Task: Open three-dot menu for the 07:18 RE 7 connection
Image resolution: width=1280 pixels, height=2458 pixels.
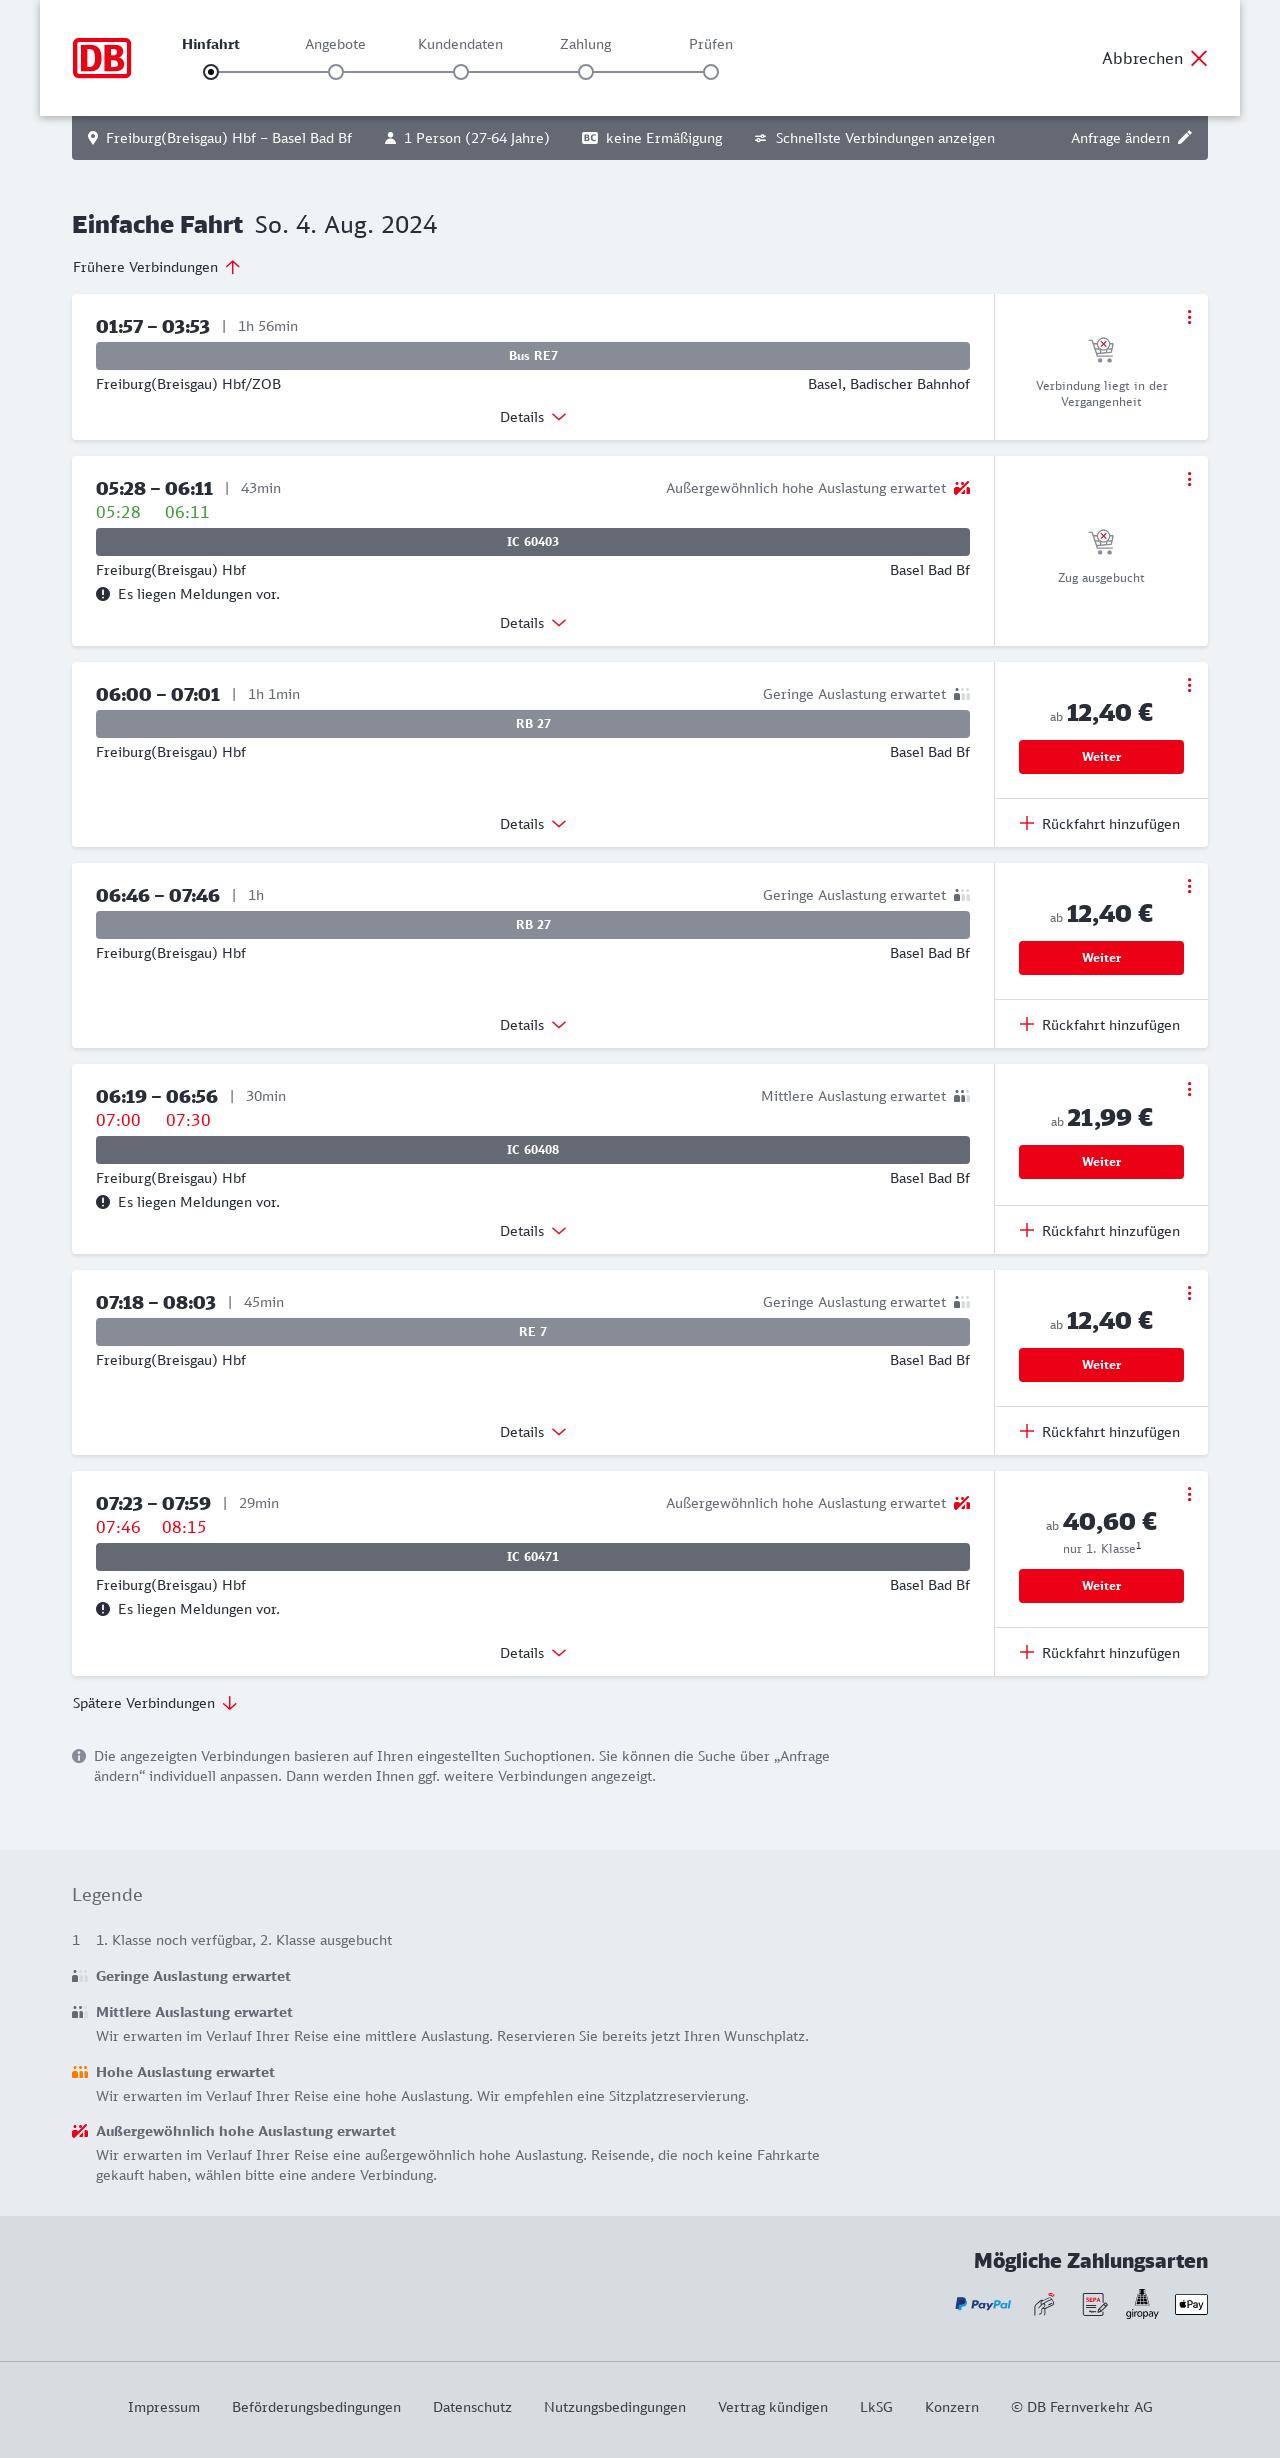Action: click(1189, 1293)
